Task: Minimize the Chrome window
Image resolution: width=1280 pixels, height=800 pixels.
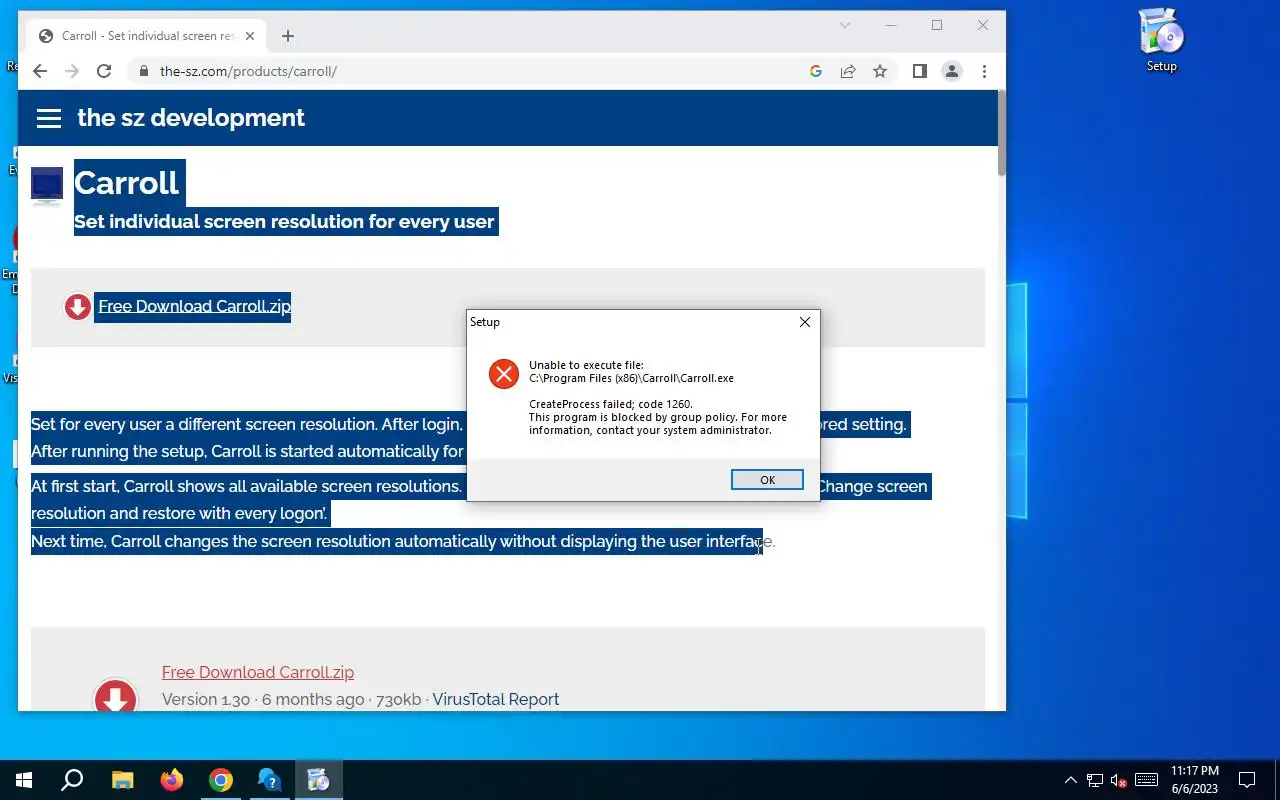Action: (x=891, y=25)
